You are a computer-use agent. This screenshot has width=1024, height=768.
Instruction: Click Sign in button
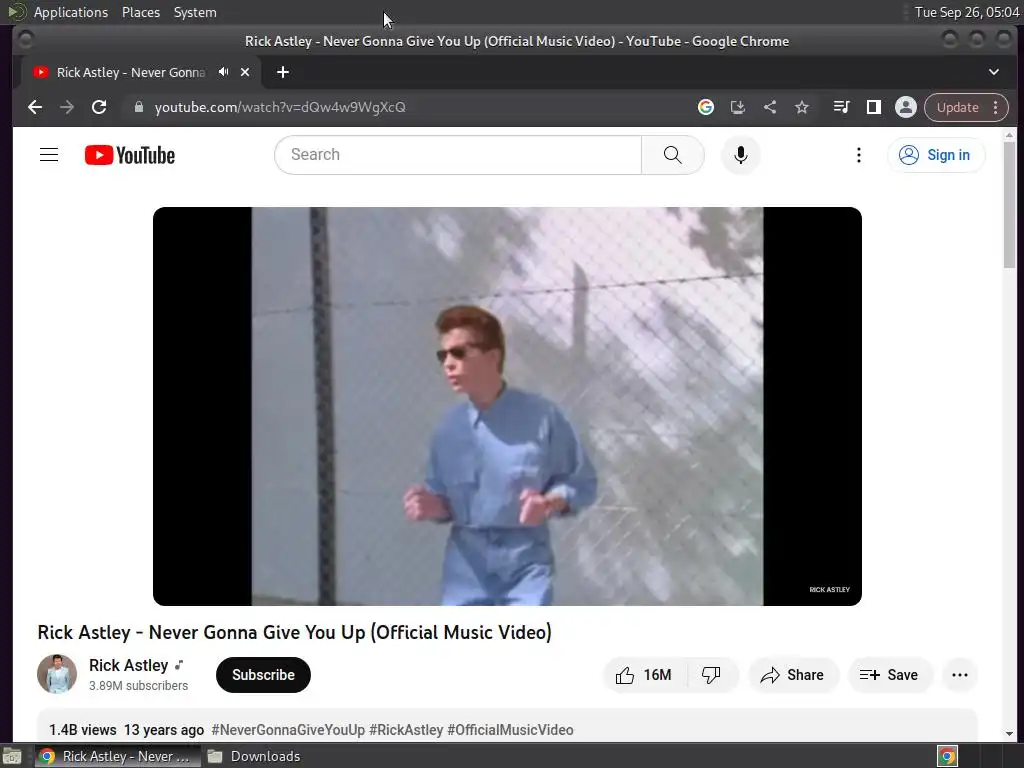tap(936, 155)
